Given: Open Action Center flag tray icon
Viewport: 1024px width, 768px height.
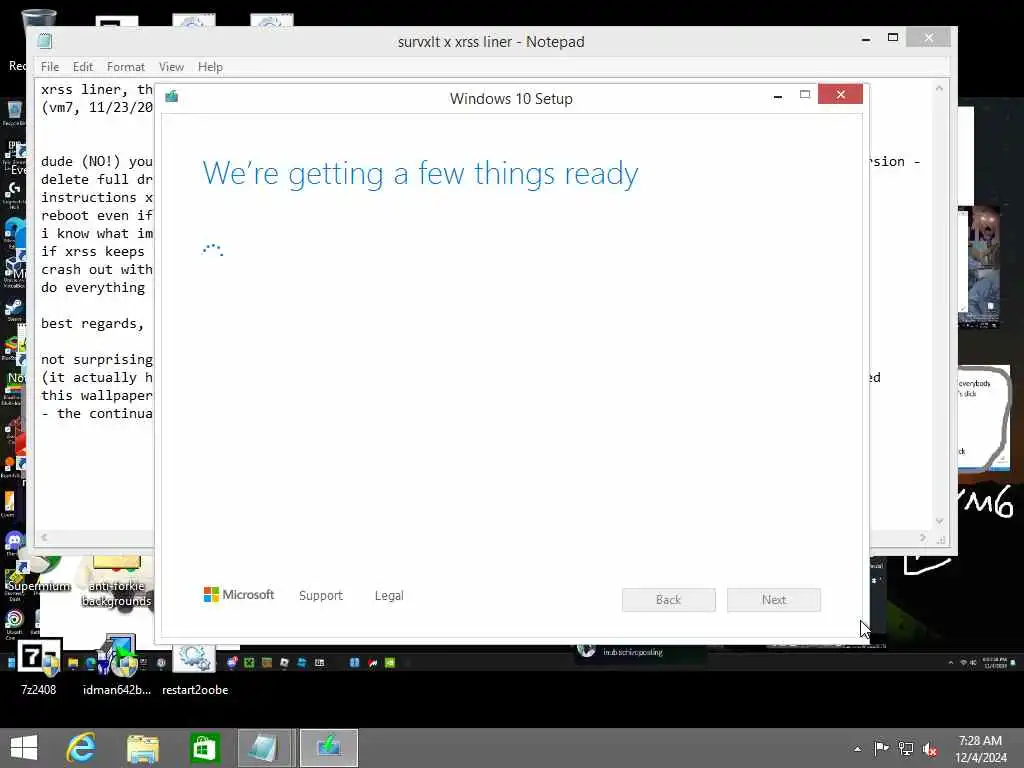Looking at the screenshot, I should tap(881, 748).
